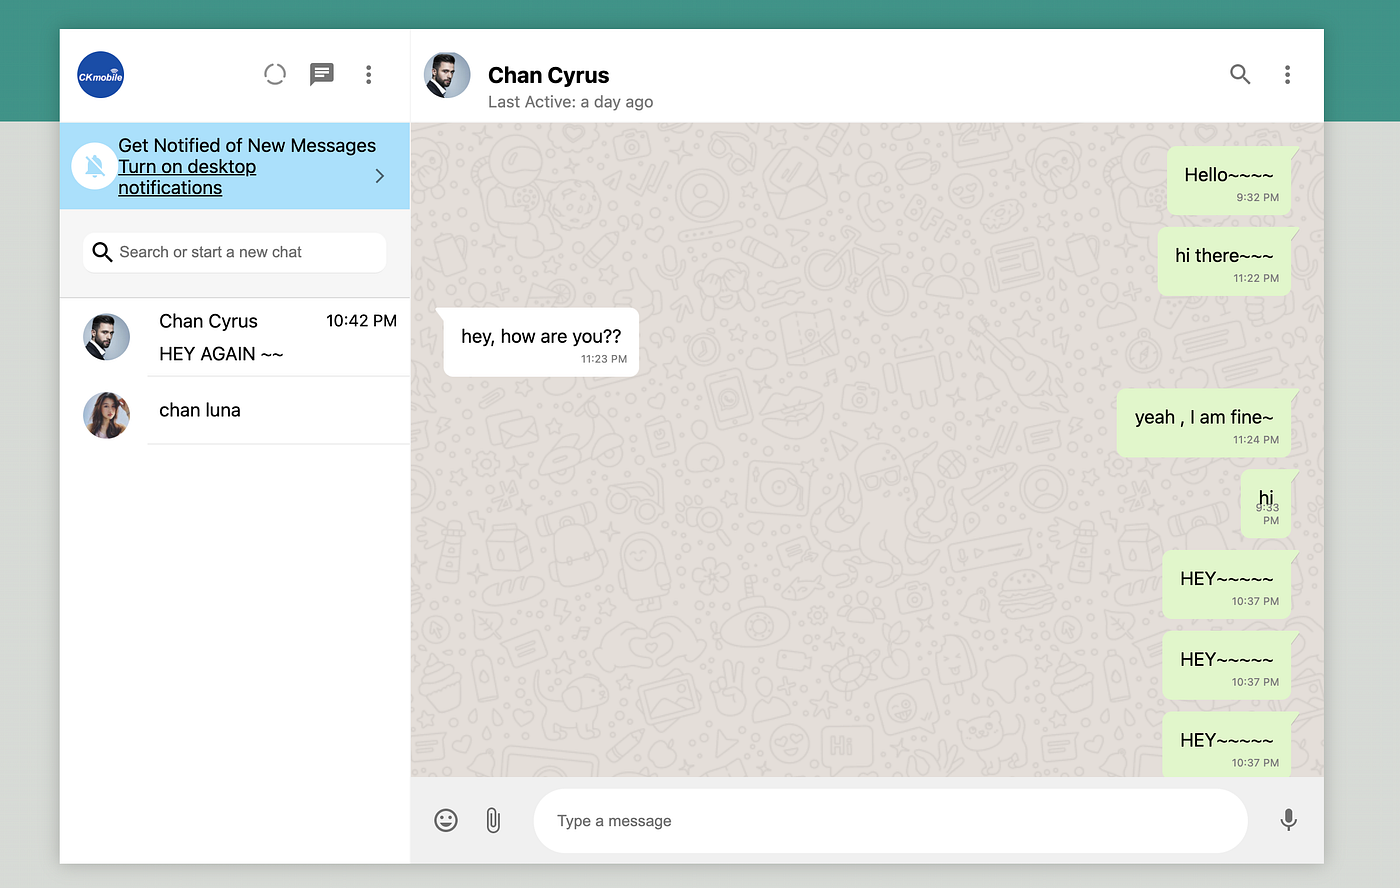Click Chan Cyrus's avatar in the header
The width and height of the screenshot is (1400, 888).
(447, 74)
